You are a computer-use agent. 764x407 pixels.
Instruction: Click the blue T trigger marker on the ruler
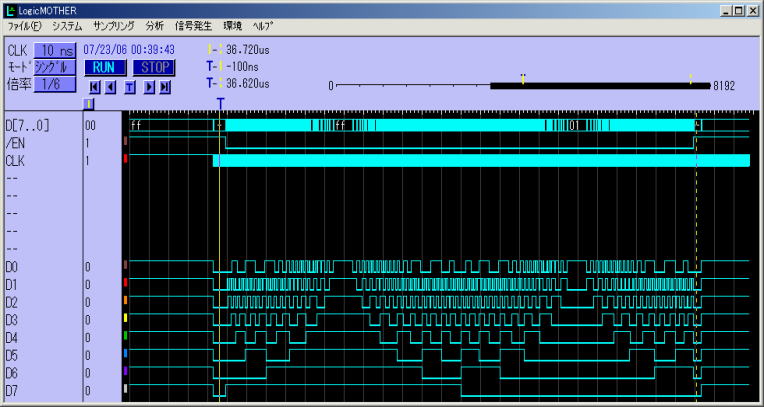click(219, 102)
